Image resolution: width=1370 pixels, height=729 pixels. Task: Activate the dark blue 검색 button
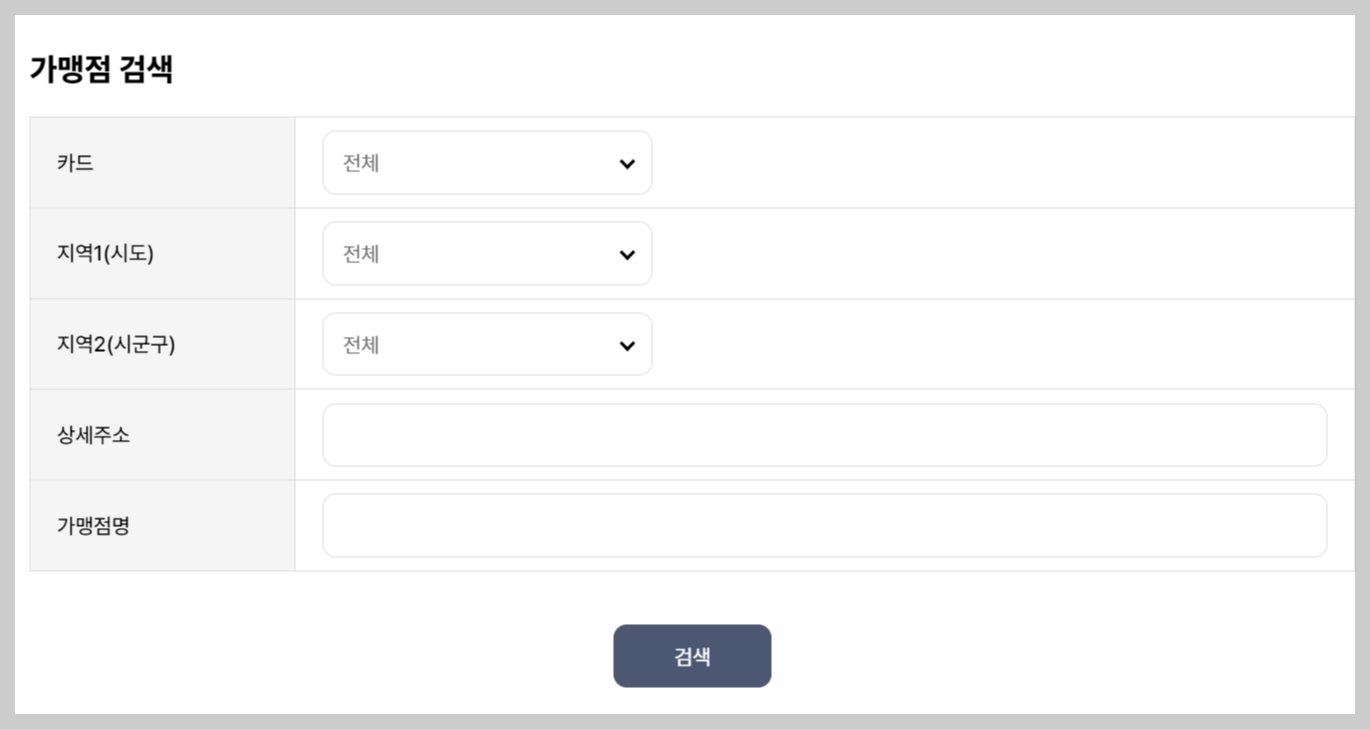click(x=692, y=655)
